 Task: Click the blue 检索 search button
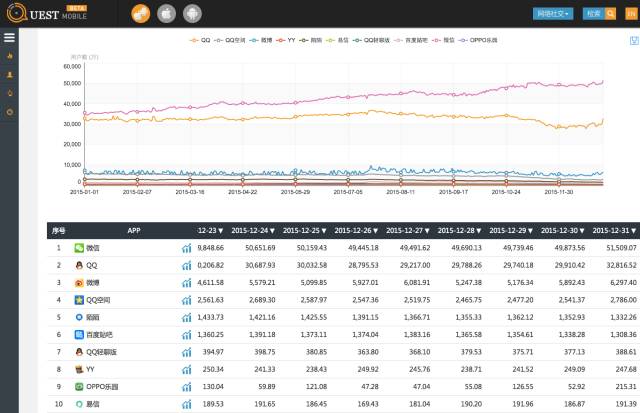[594, 14]
